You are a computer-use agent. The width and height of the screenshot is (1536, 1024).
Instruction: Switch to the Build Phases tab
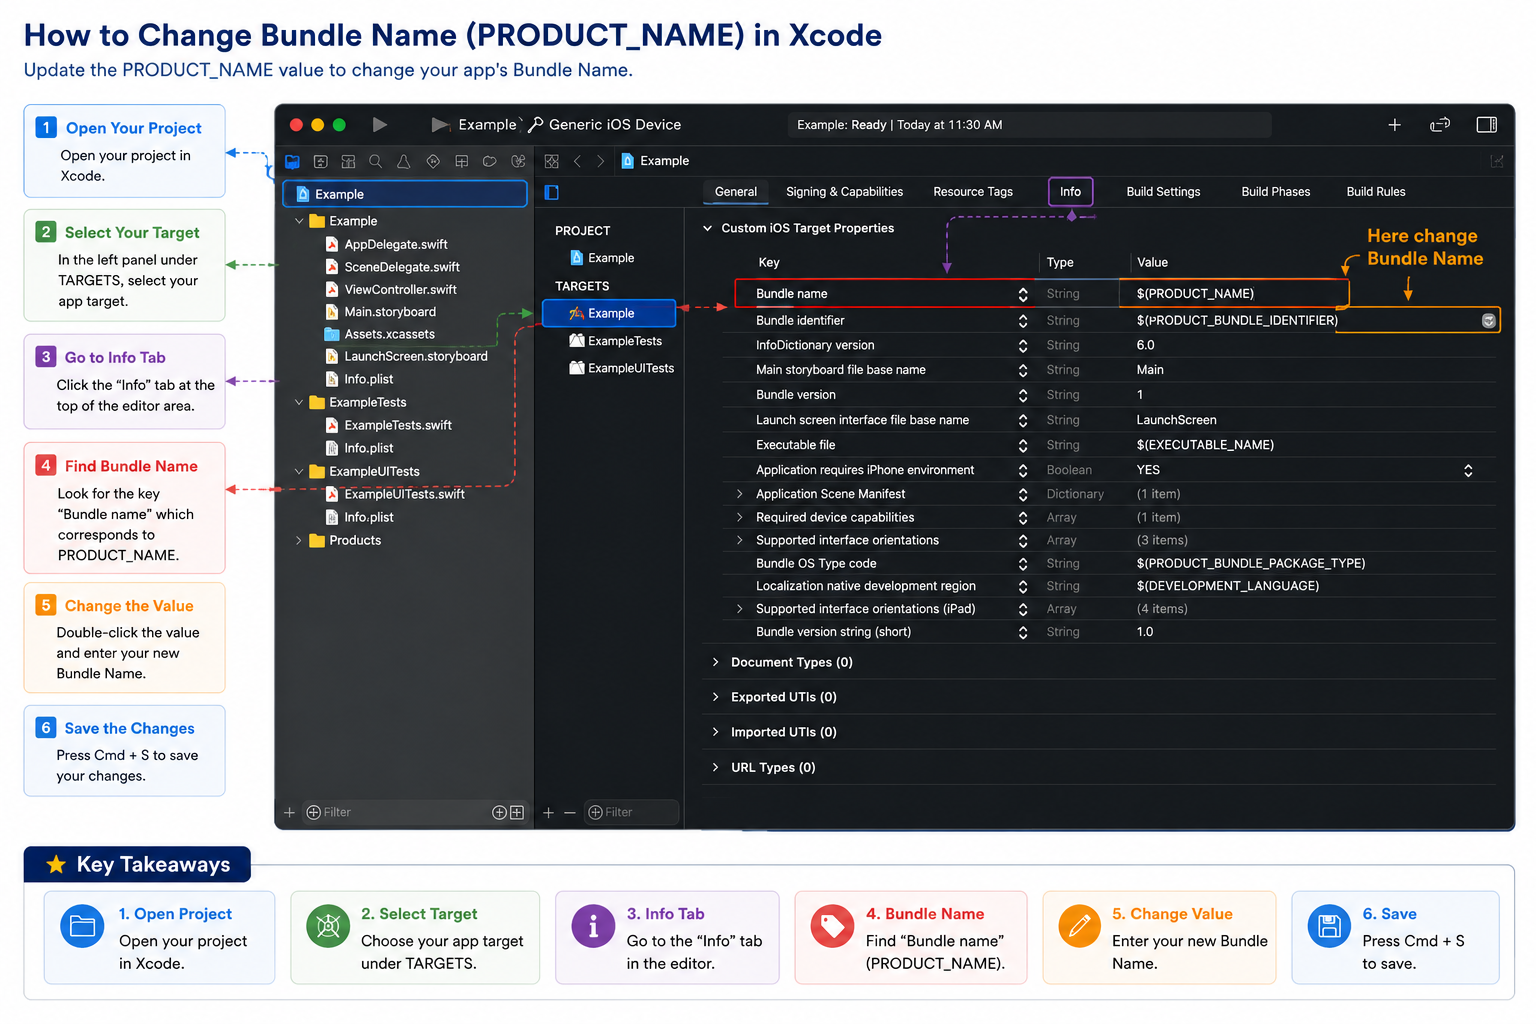pyautogui.click(x=1275, y=192)
